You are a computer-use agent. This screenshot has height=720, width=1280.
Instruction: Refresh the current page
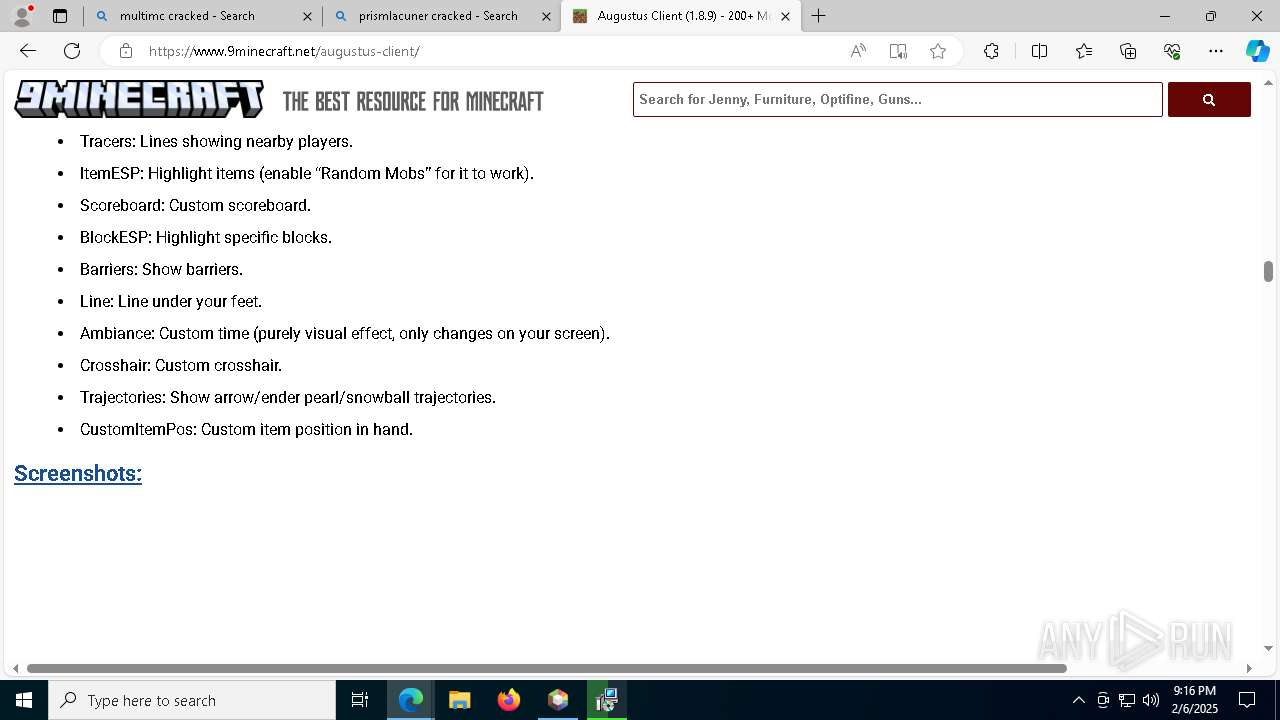click(72, 51)
